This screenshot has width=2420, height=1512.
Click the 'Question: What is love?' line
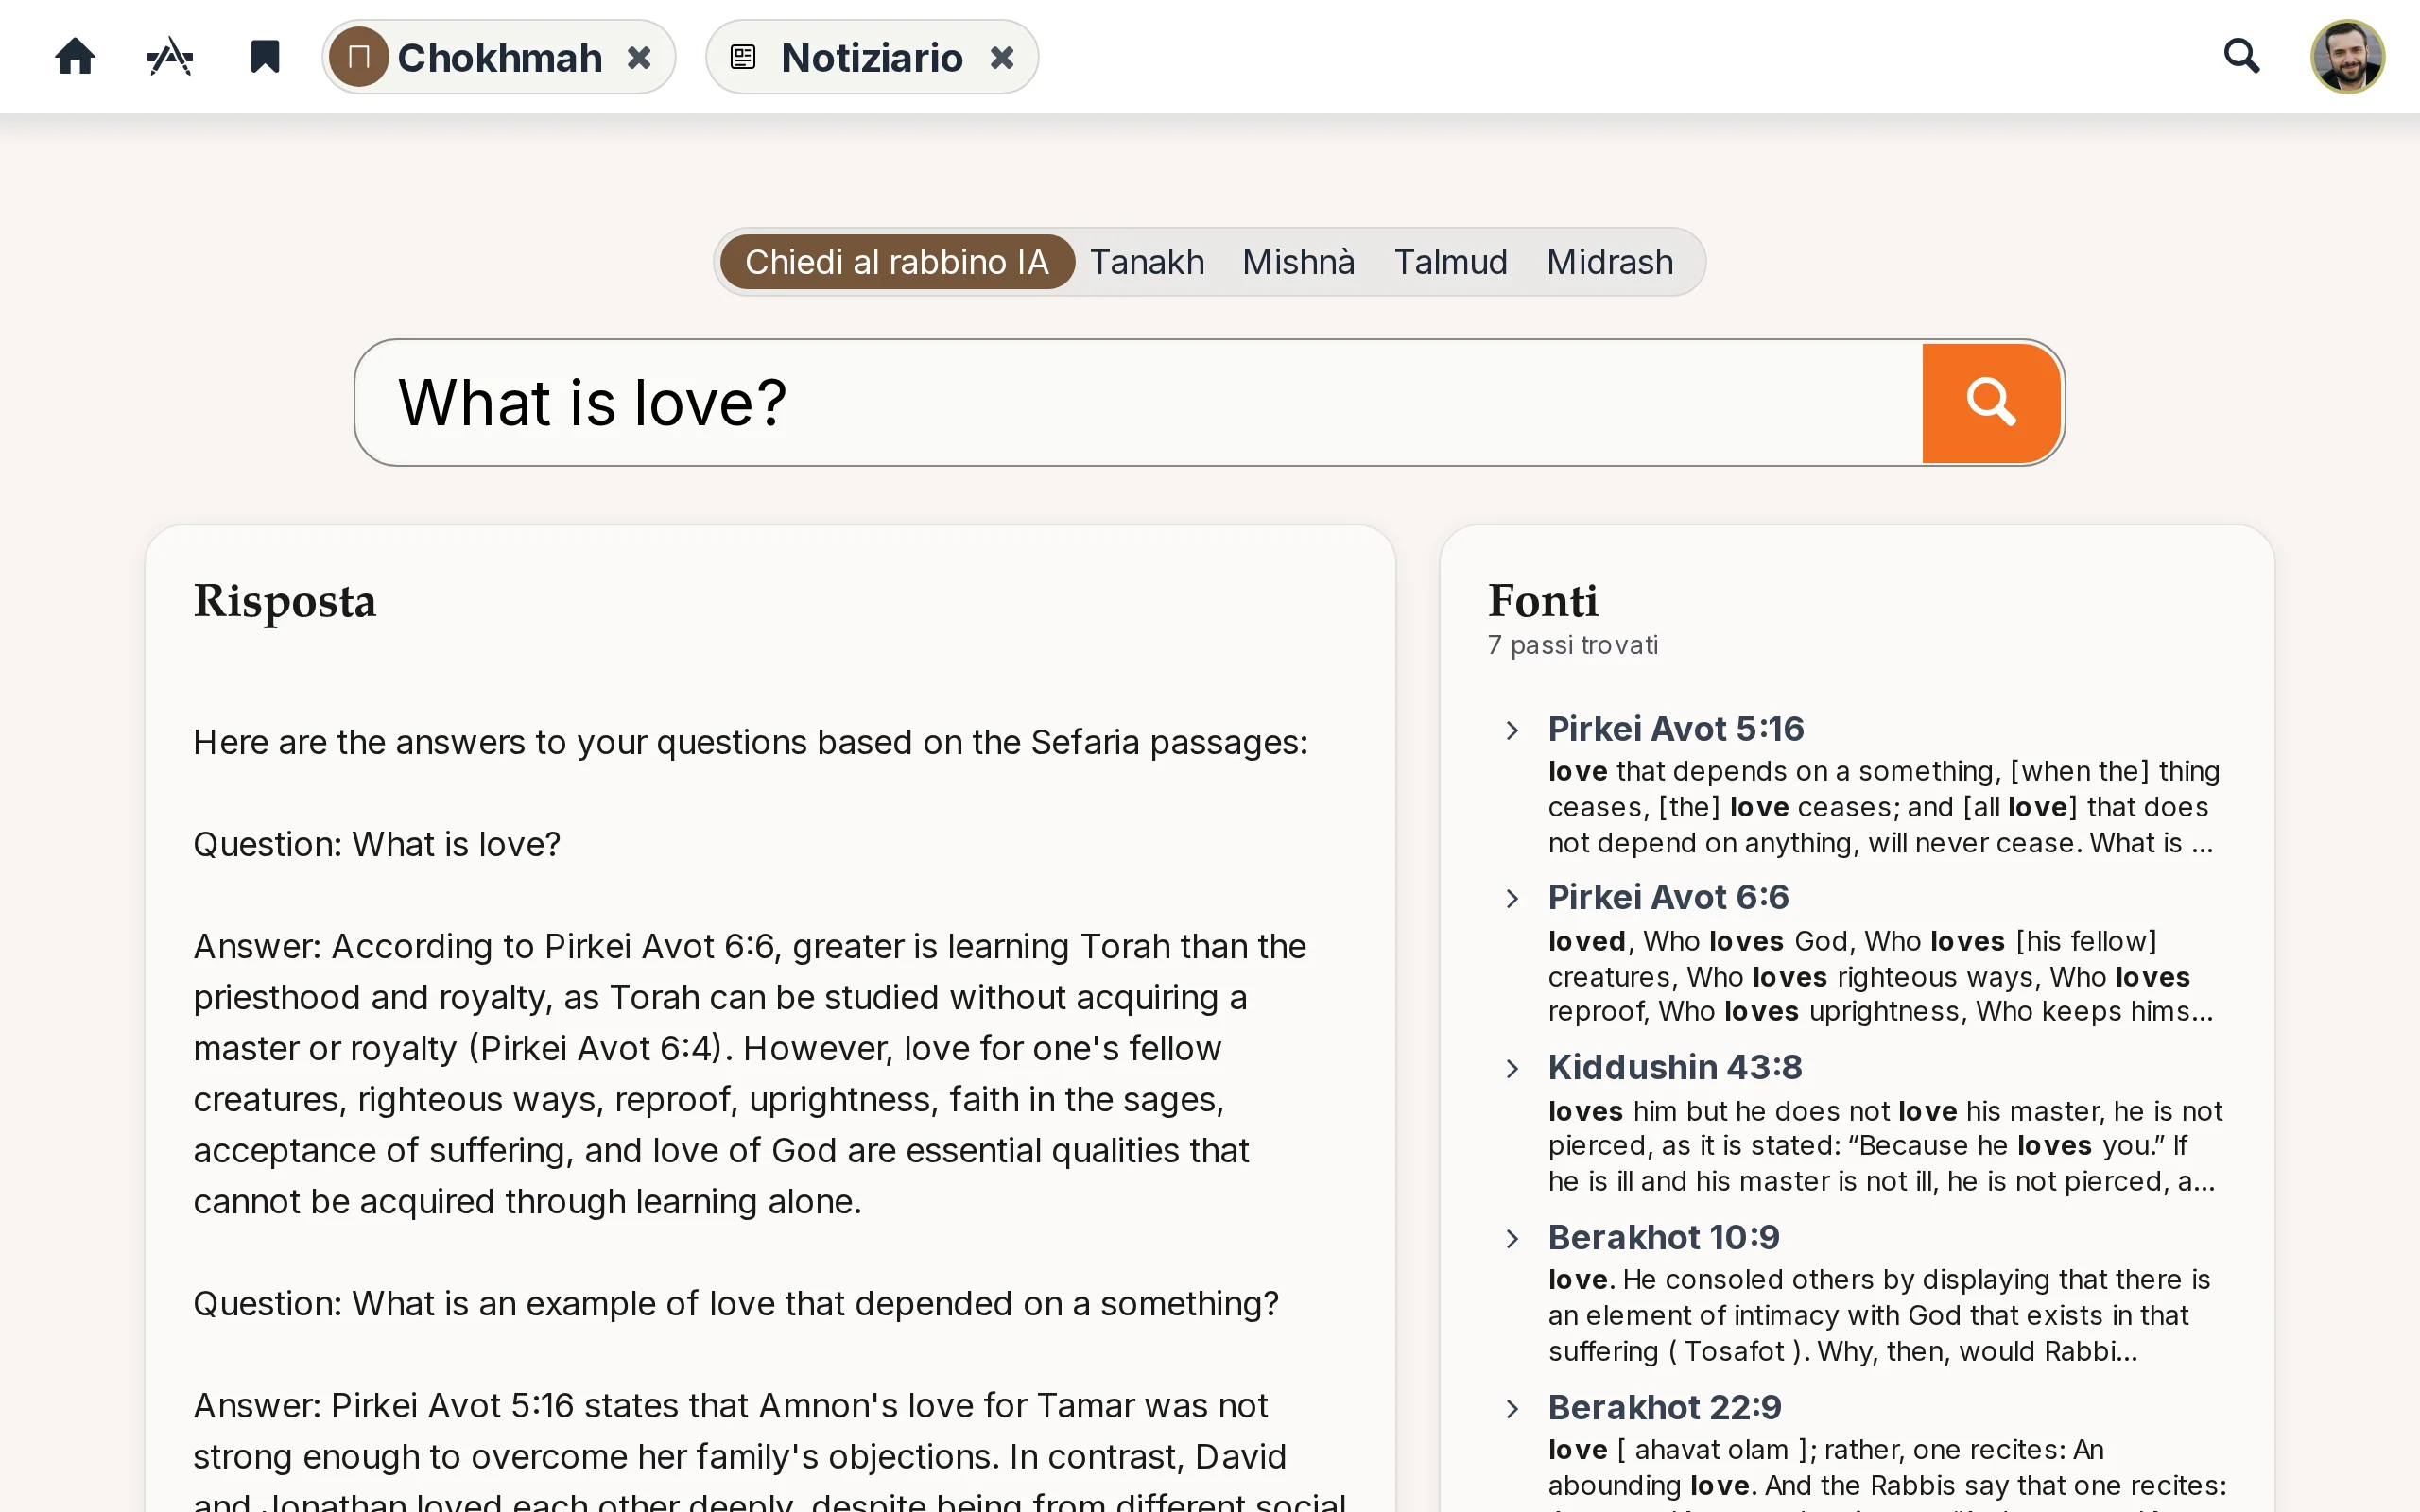coord(377,844)
